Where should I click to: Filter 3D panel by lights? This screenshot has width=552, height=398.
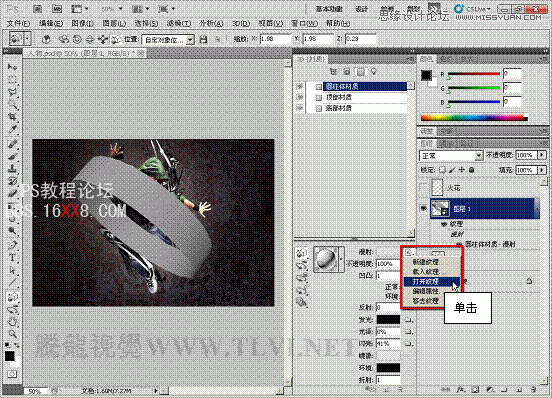point(374,72)
